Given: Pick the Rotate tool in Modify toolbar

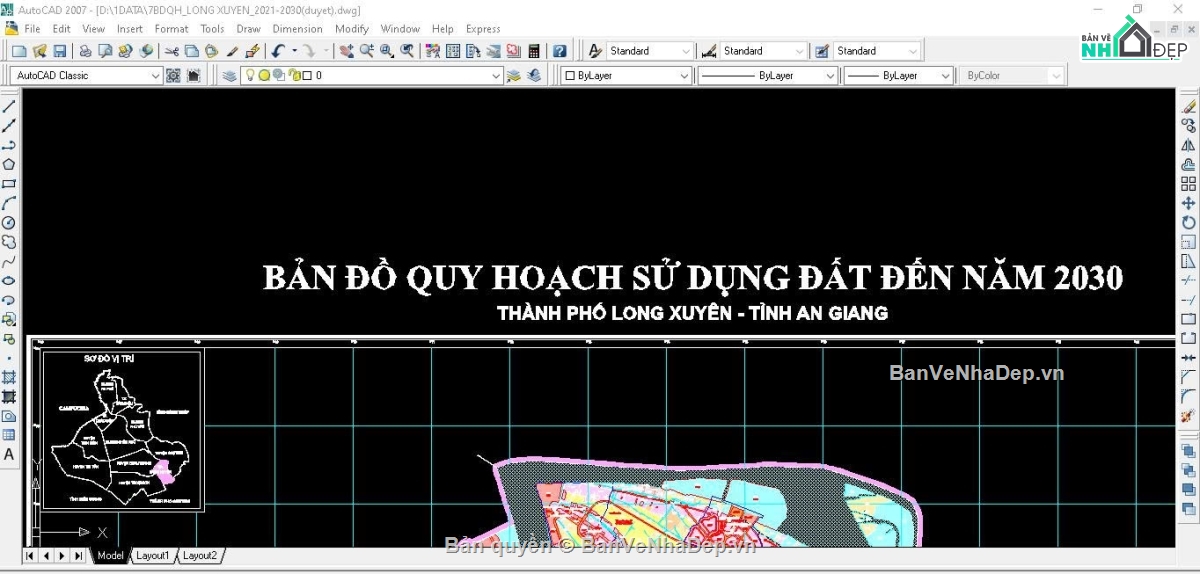Looking at the screenshot, I should [1189, 222].
